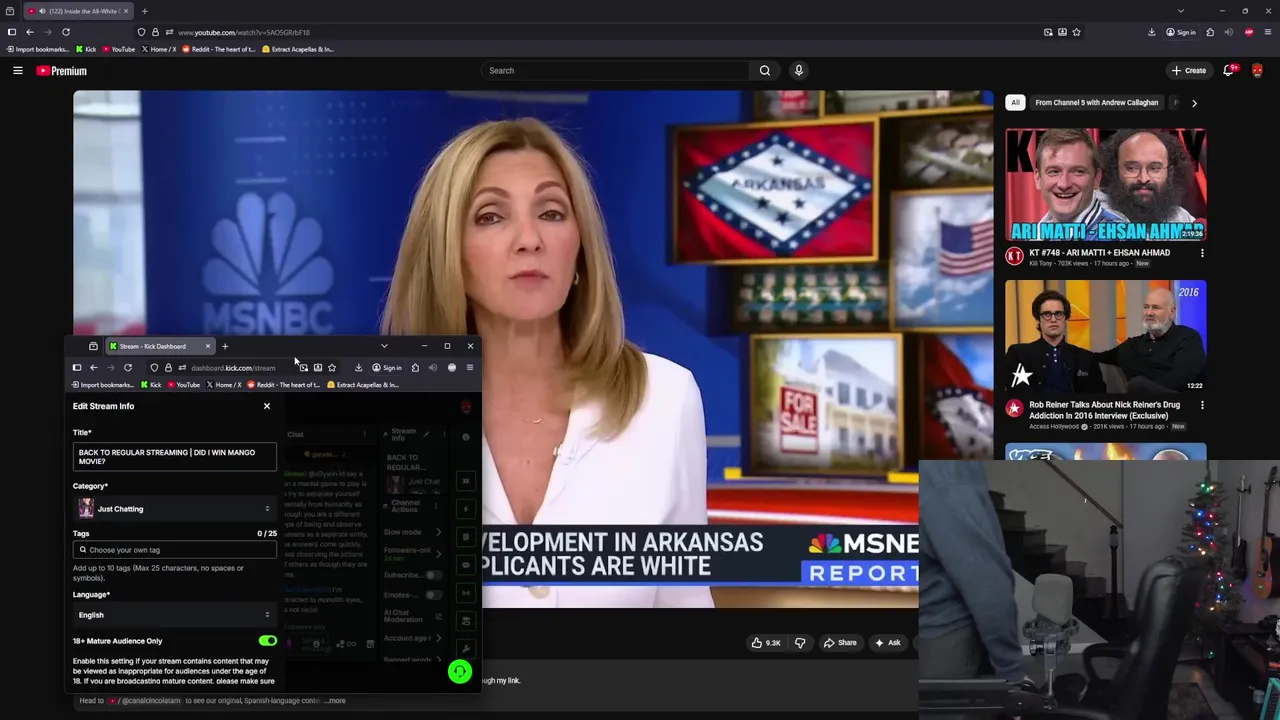Image resolution: width=1280 pixels, height=720 pixels.
Task: Close the Edit Stream Info panel
Action: 267,406
